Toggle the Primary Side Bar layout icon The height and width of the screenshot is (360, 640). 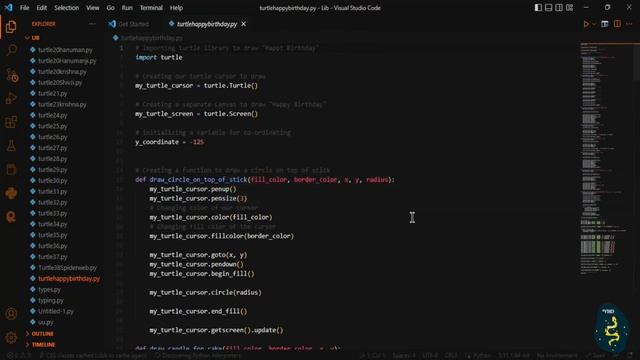[x=538, y=8]
